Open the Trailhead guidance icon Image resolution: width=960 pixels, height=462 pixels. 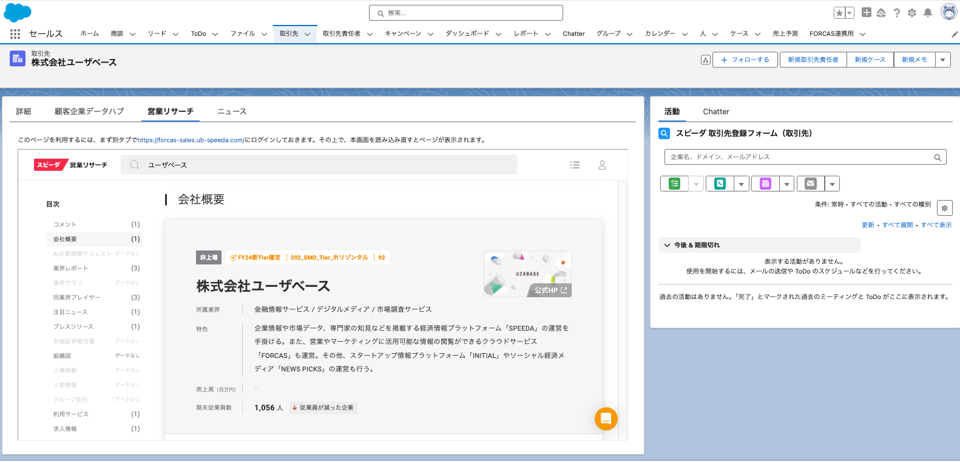coord(882,13)
